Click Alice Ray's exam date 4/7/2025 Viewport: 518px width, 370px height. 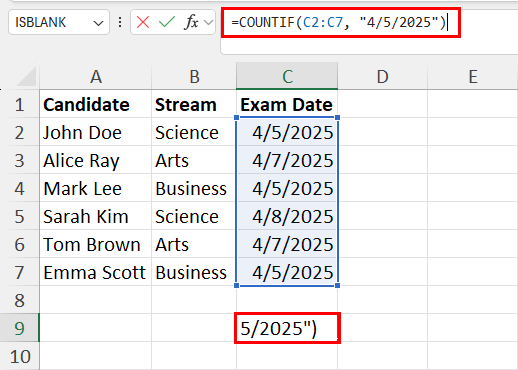click(287, 160)
